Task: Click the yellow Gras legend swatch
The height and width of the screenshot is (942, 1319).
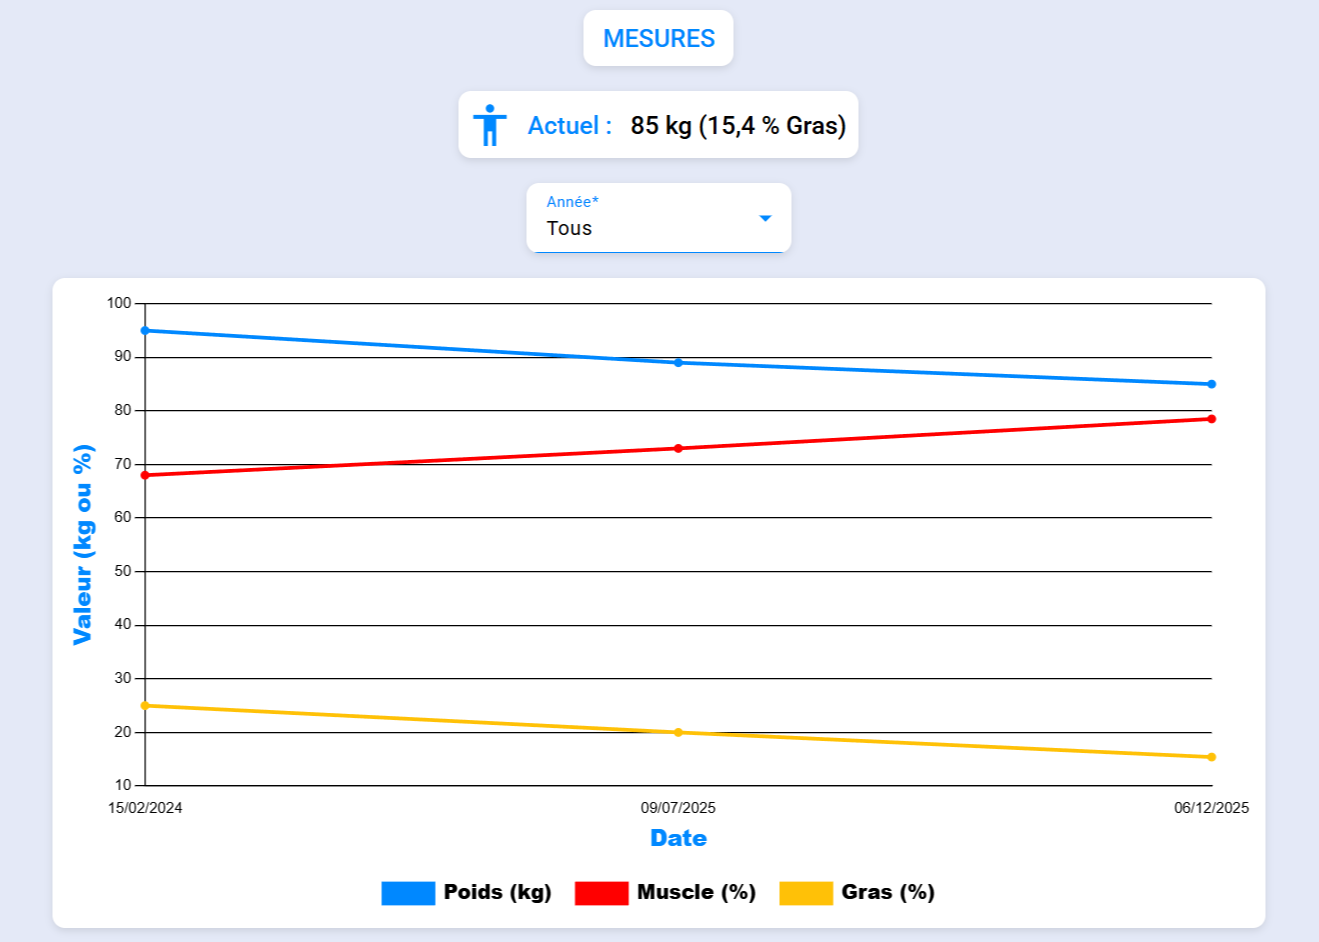Action: click(806, 893)
